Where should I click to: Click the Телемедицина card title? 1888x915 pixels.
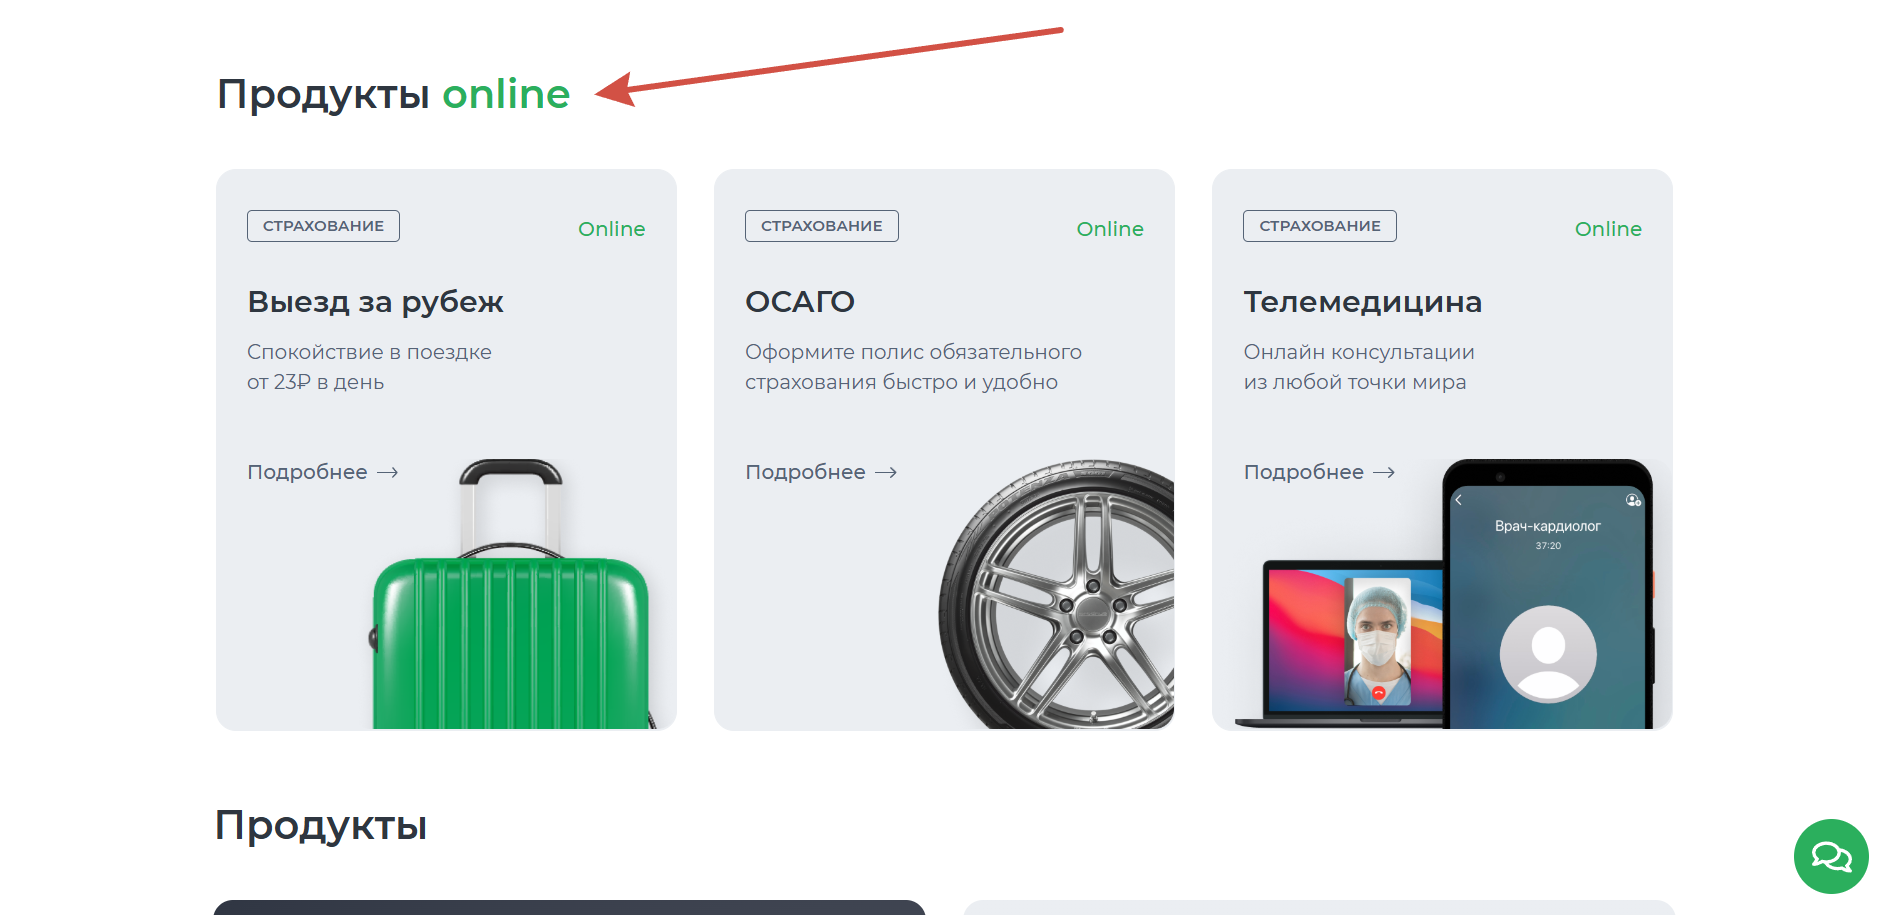(x=1362, y=302)
